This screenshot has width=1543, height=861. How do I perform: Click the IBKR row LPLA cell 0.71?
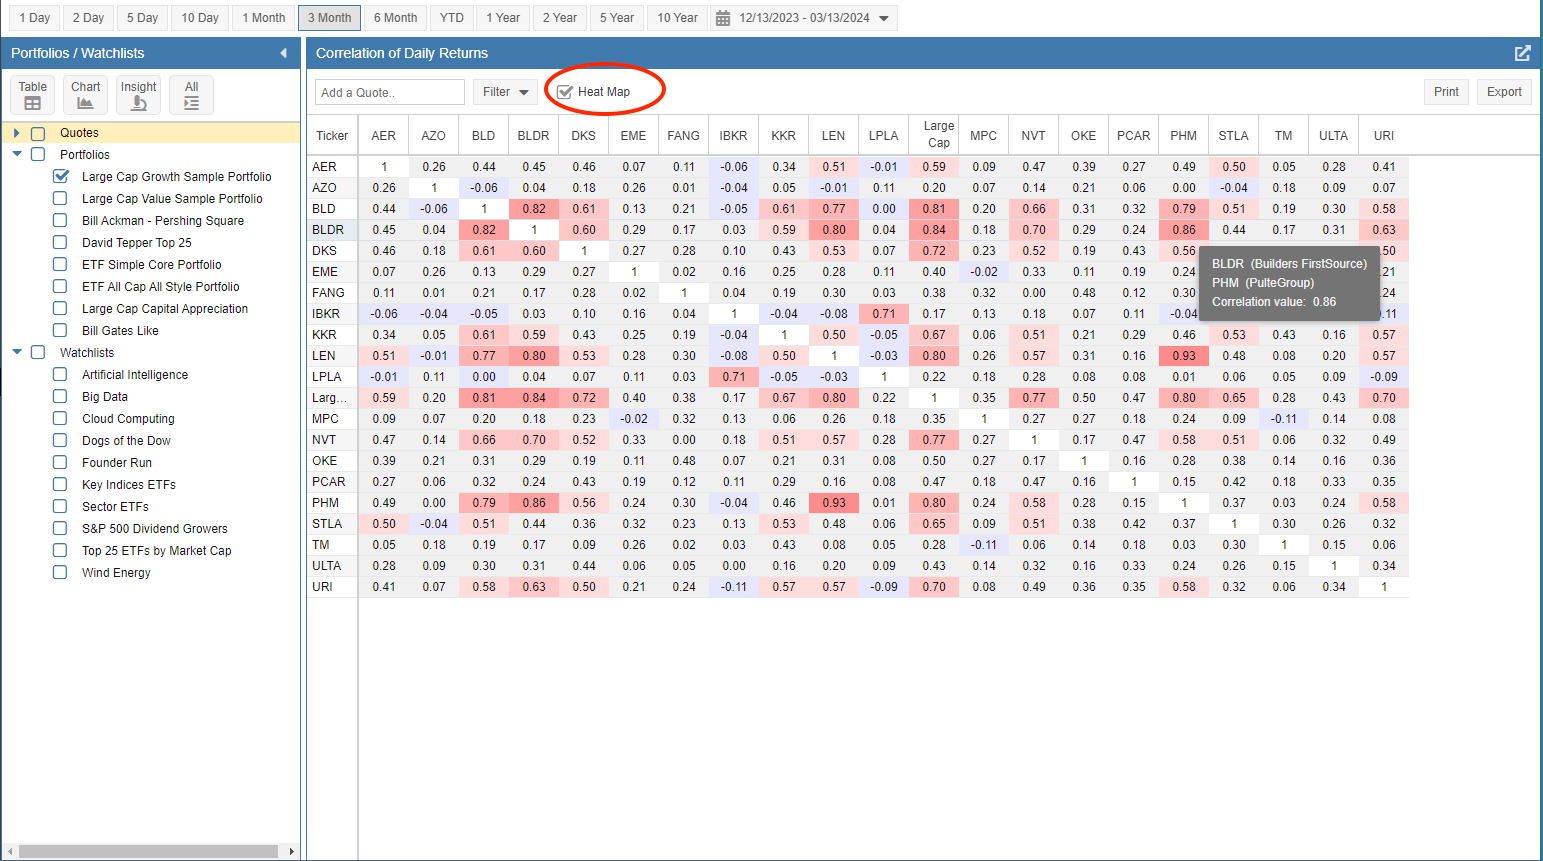(884, 314)
